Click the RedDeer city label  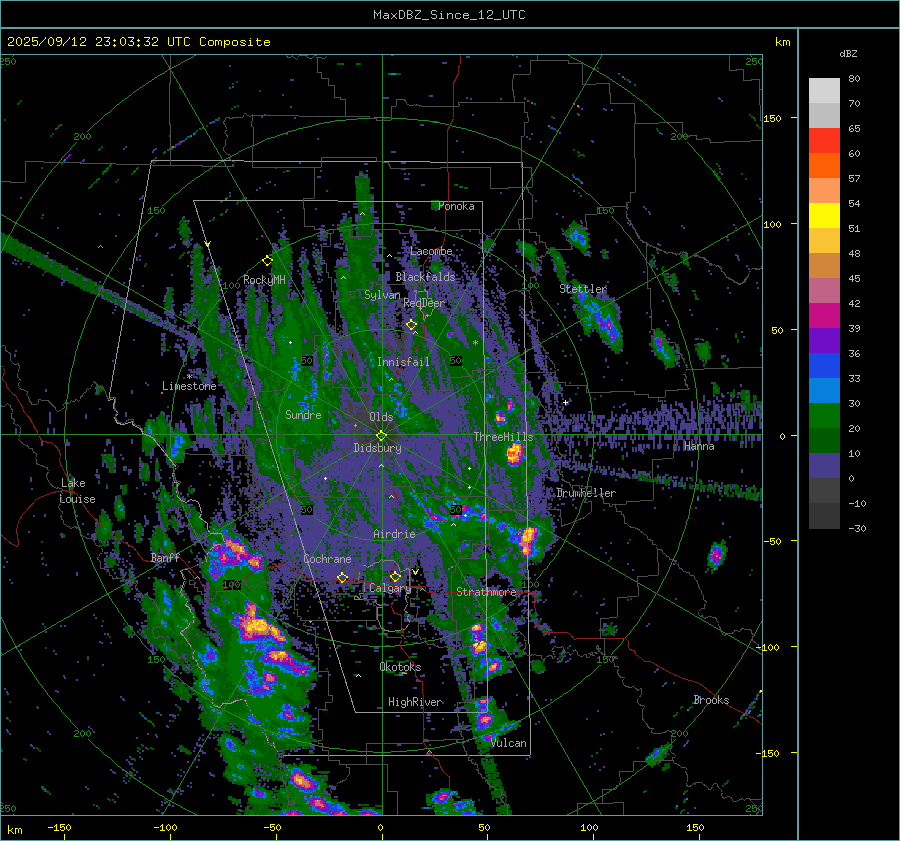click(424, 303)
